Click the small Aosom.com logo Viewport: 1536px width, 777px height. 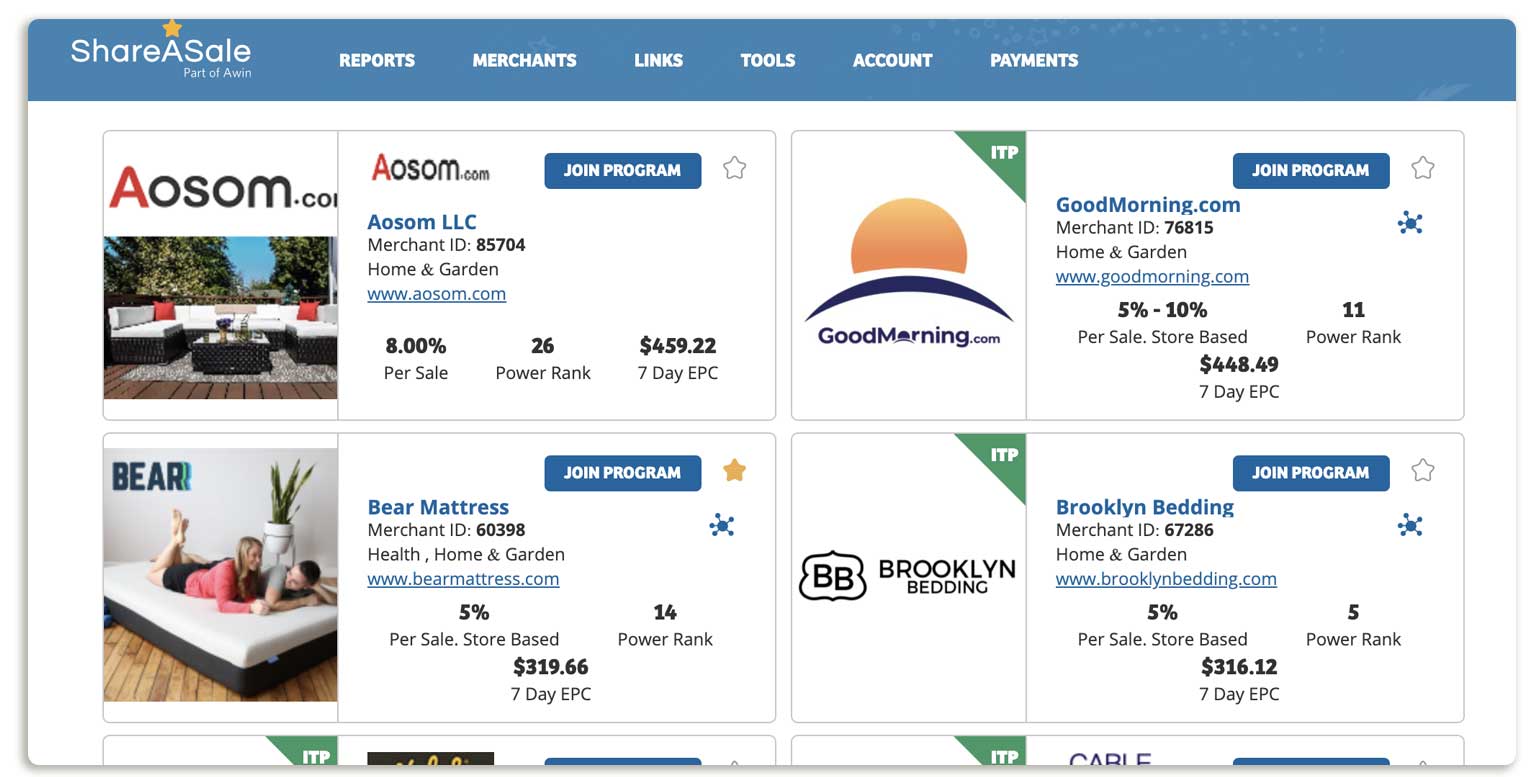pyautogui.click(x=431, y=168)
